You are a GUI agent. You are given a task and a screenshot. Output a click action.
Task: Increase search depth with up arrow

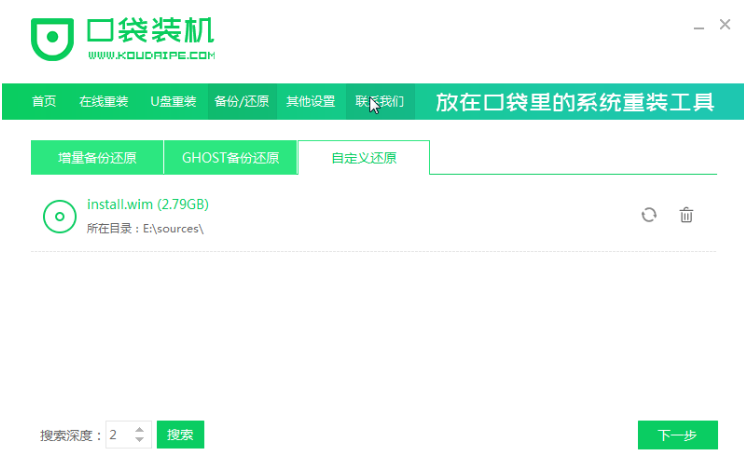(x=140, y=429)
